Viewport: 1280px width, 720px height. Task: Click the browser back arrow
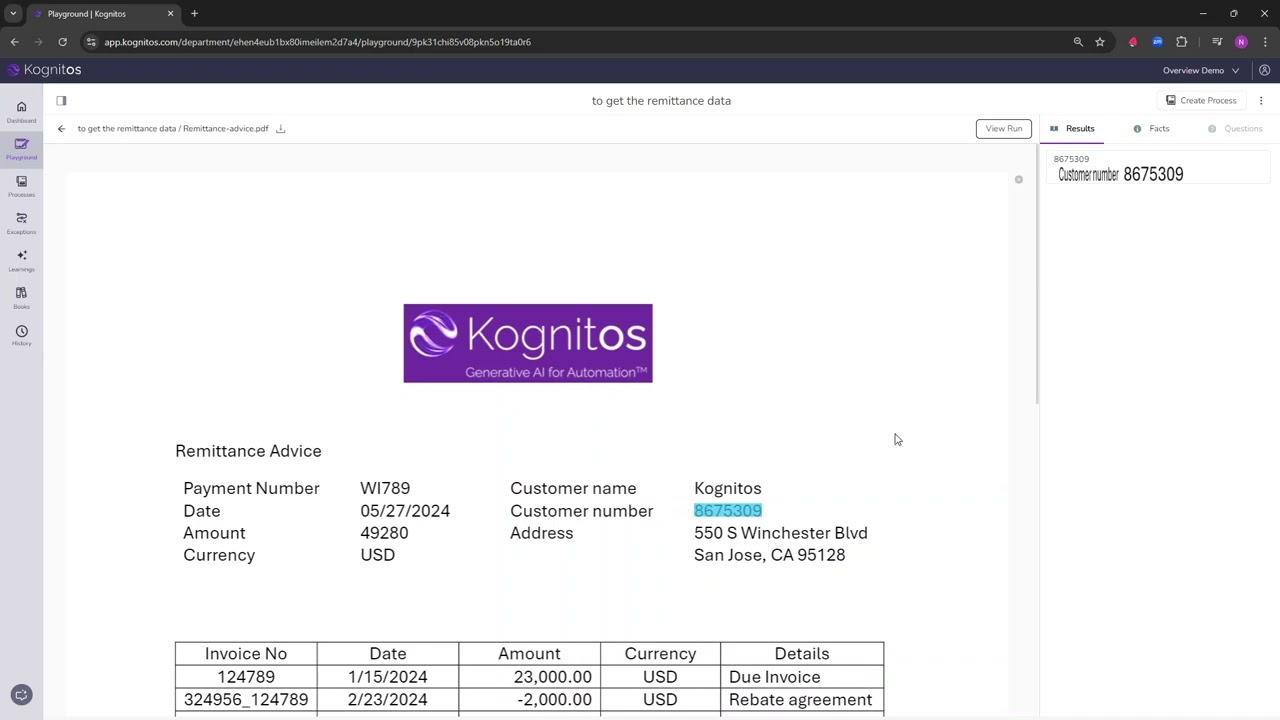14,42
